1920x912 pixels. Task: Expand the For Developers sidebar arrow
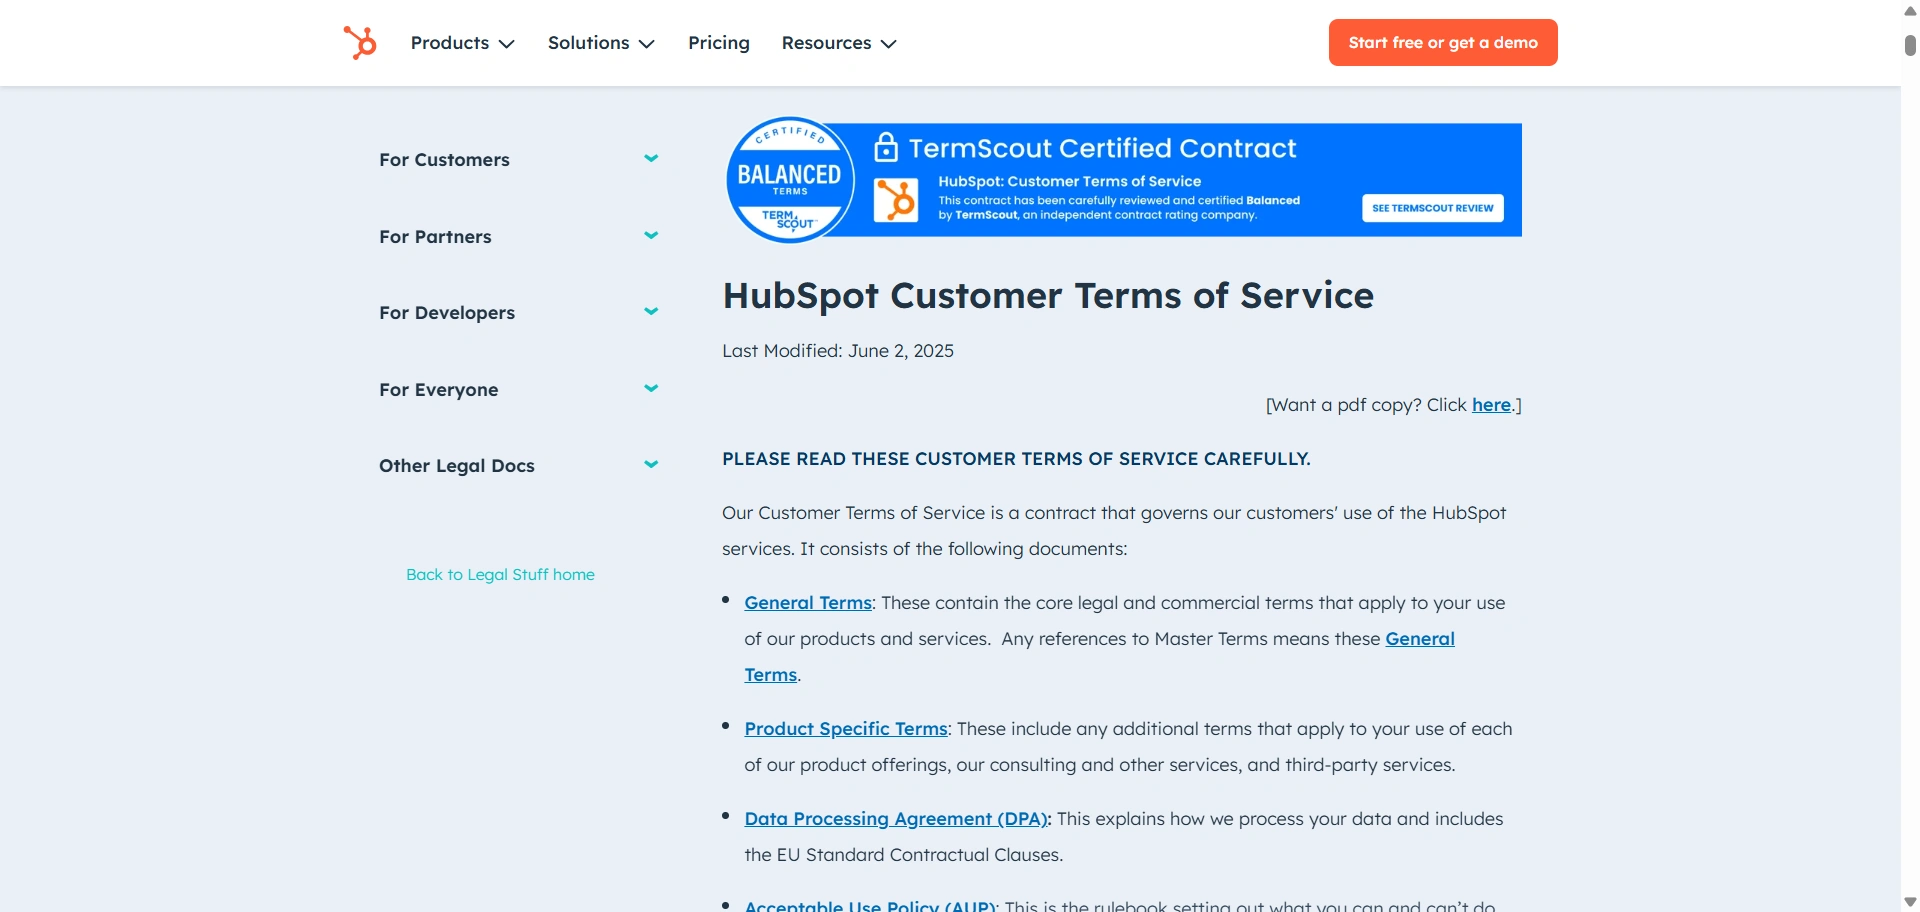(x=651, y=312)
